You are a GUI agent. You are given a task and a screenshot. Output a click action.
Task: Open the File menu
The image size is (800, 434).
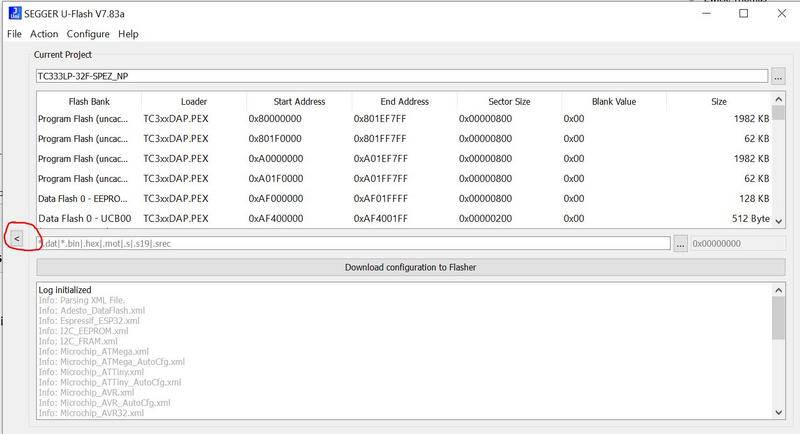pos(14,34)
